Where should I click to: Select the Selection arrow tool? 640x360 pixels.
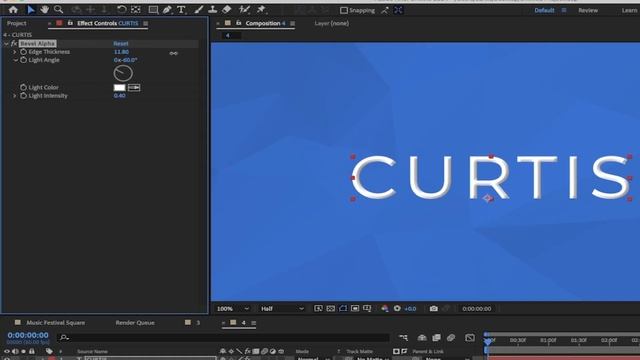point(31,10)
